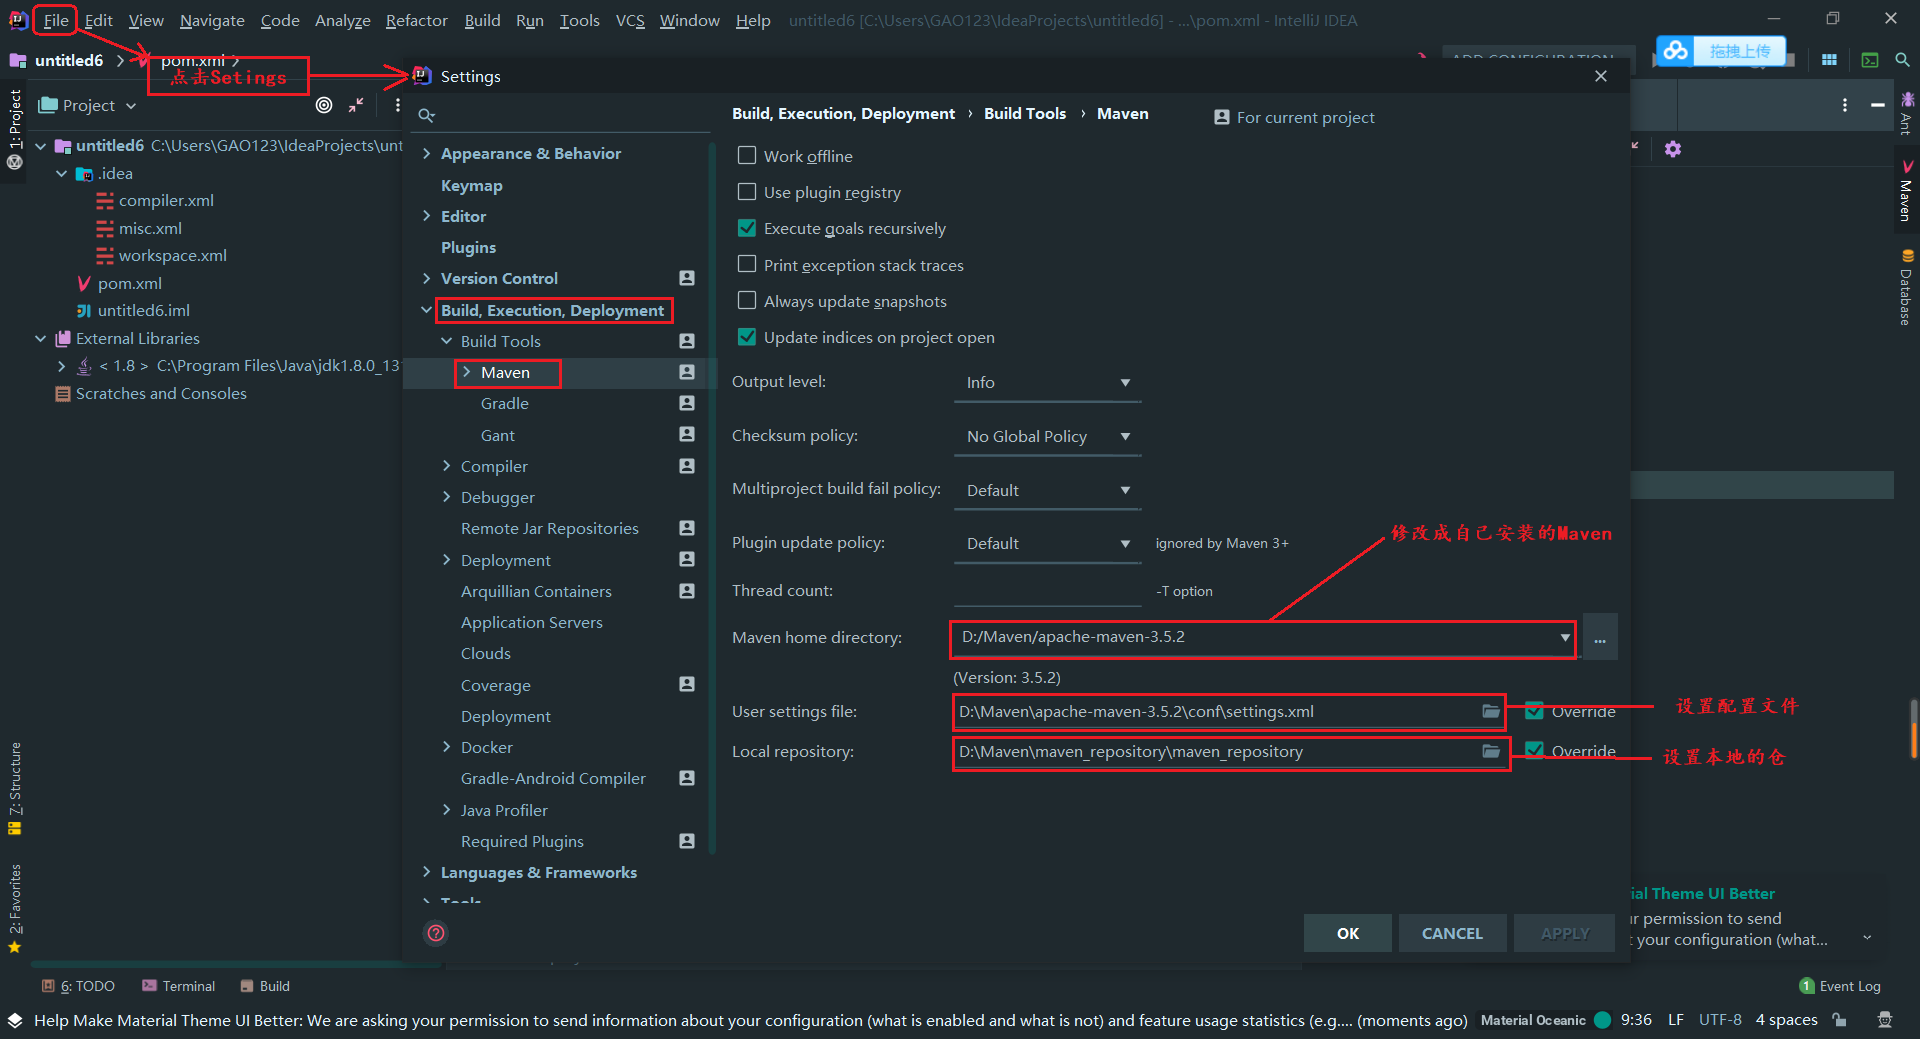Enable Print exception stack traces checkbox
1920x1039 pixels.
point(747,265)
